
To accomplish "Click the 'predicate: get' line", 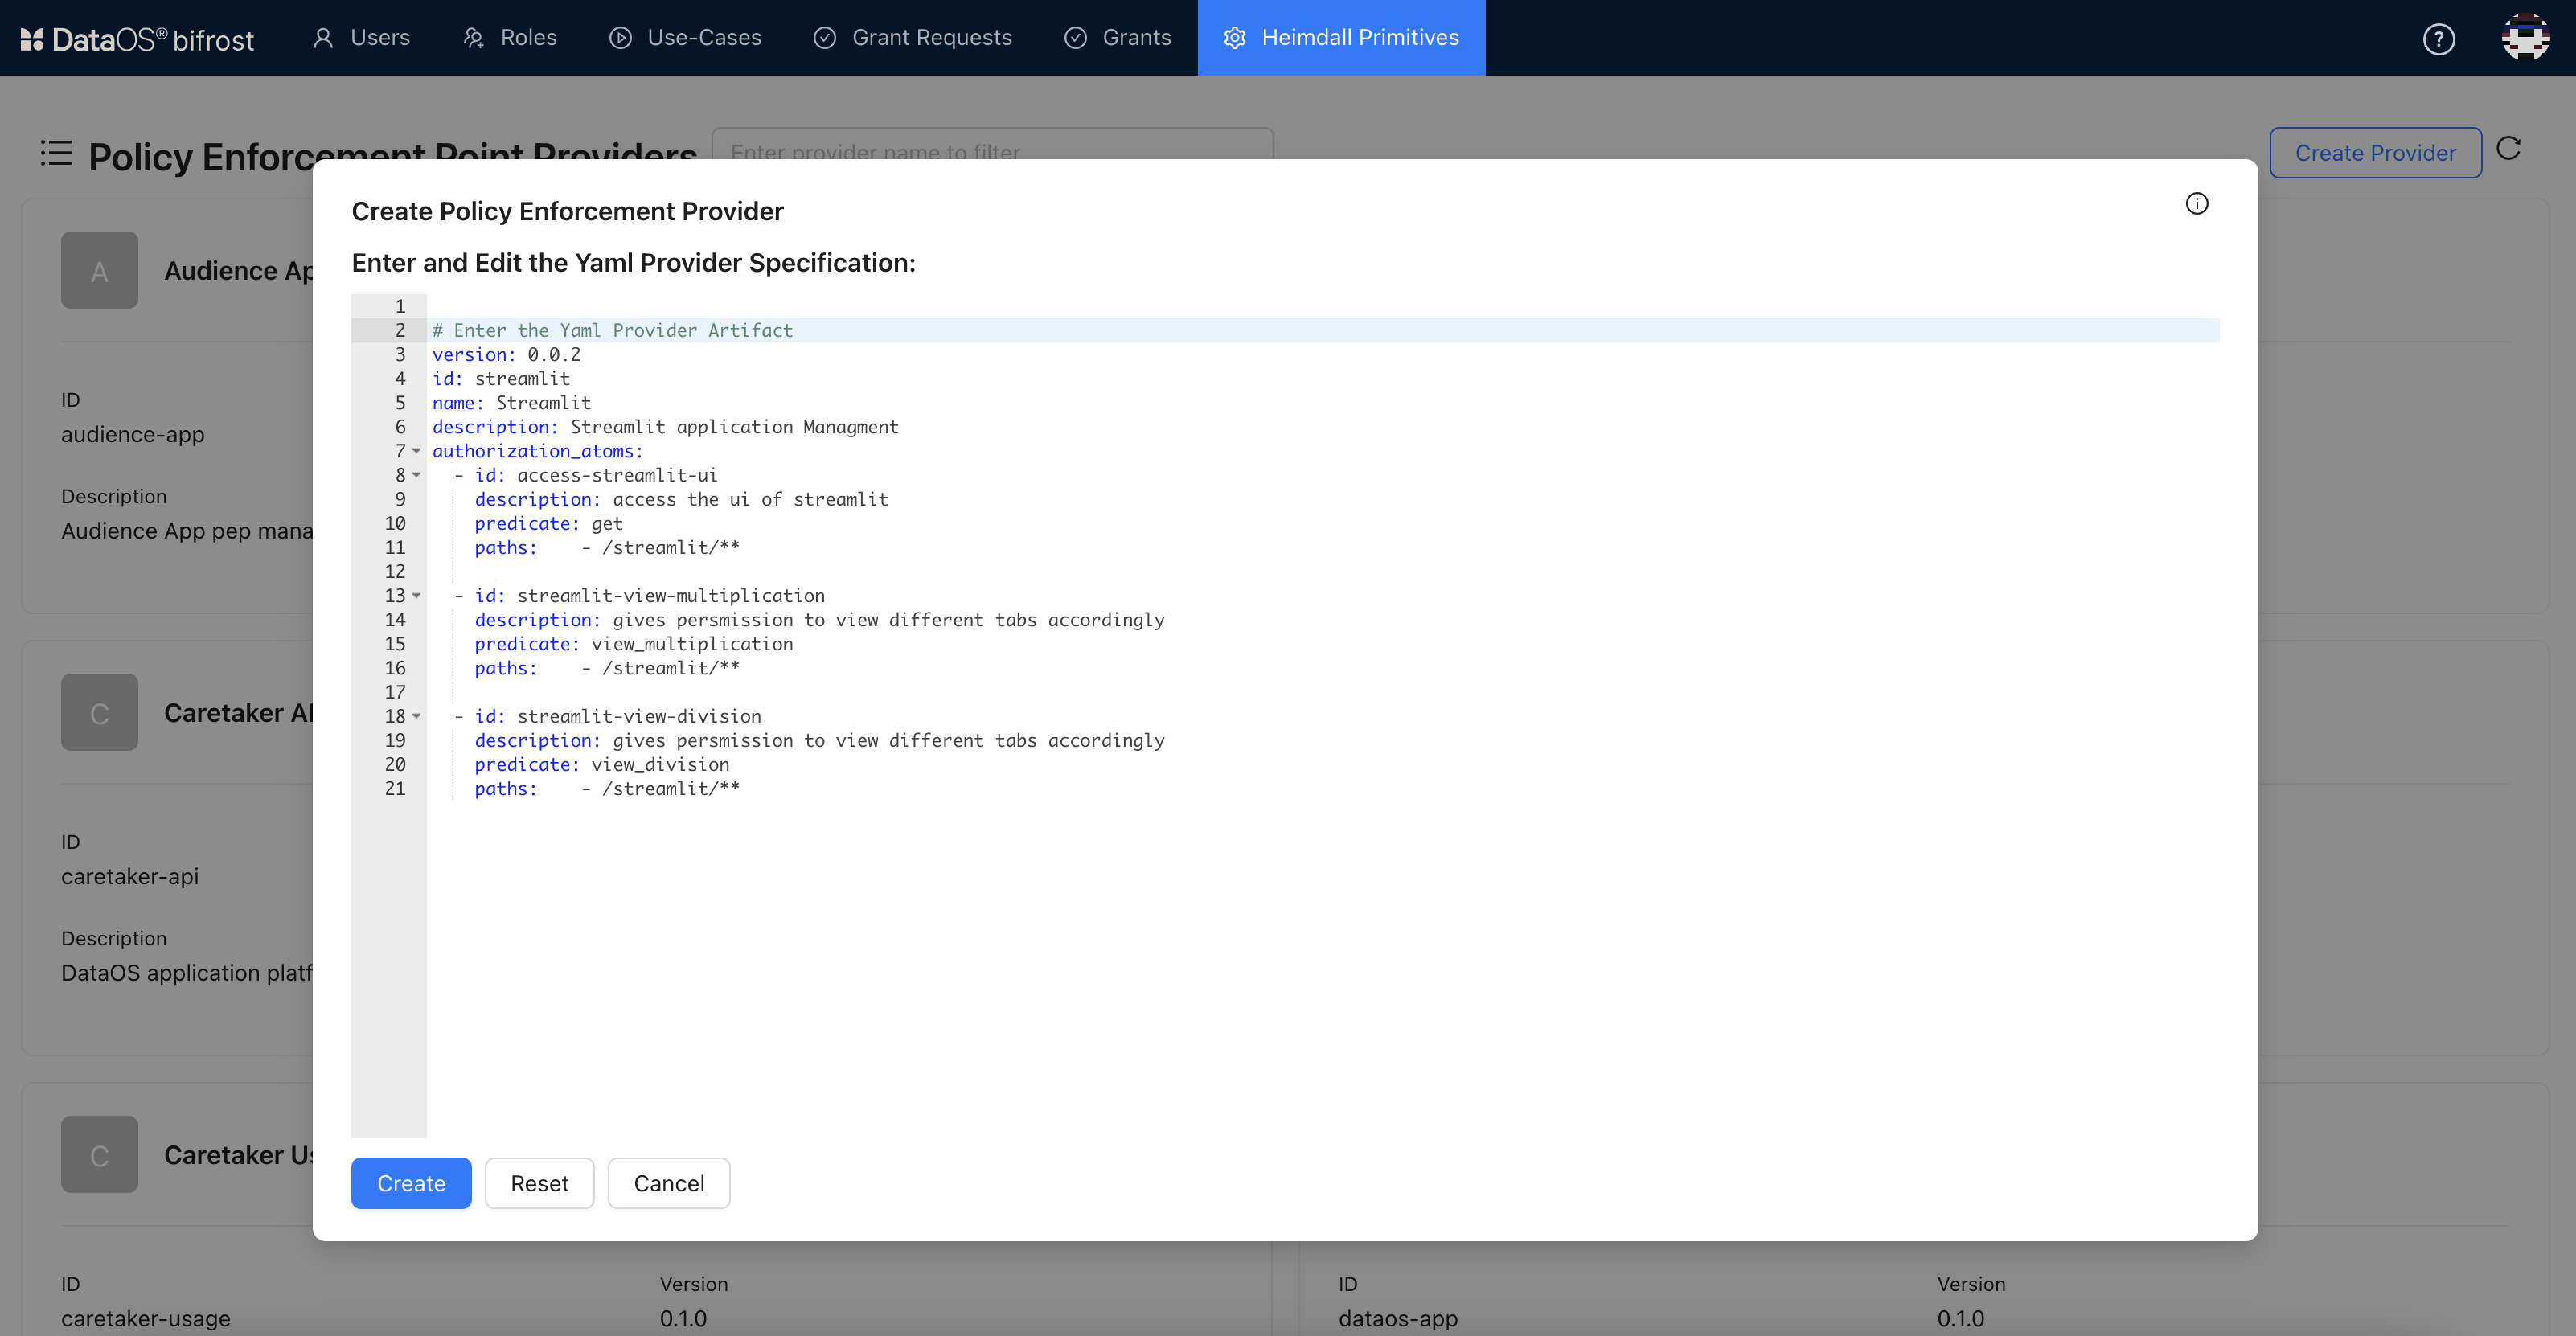I will (548, 523).
